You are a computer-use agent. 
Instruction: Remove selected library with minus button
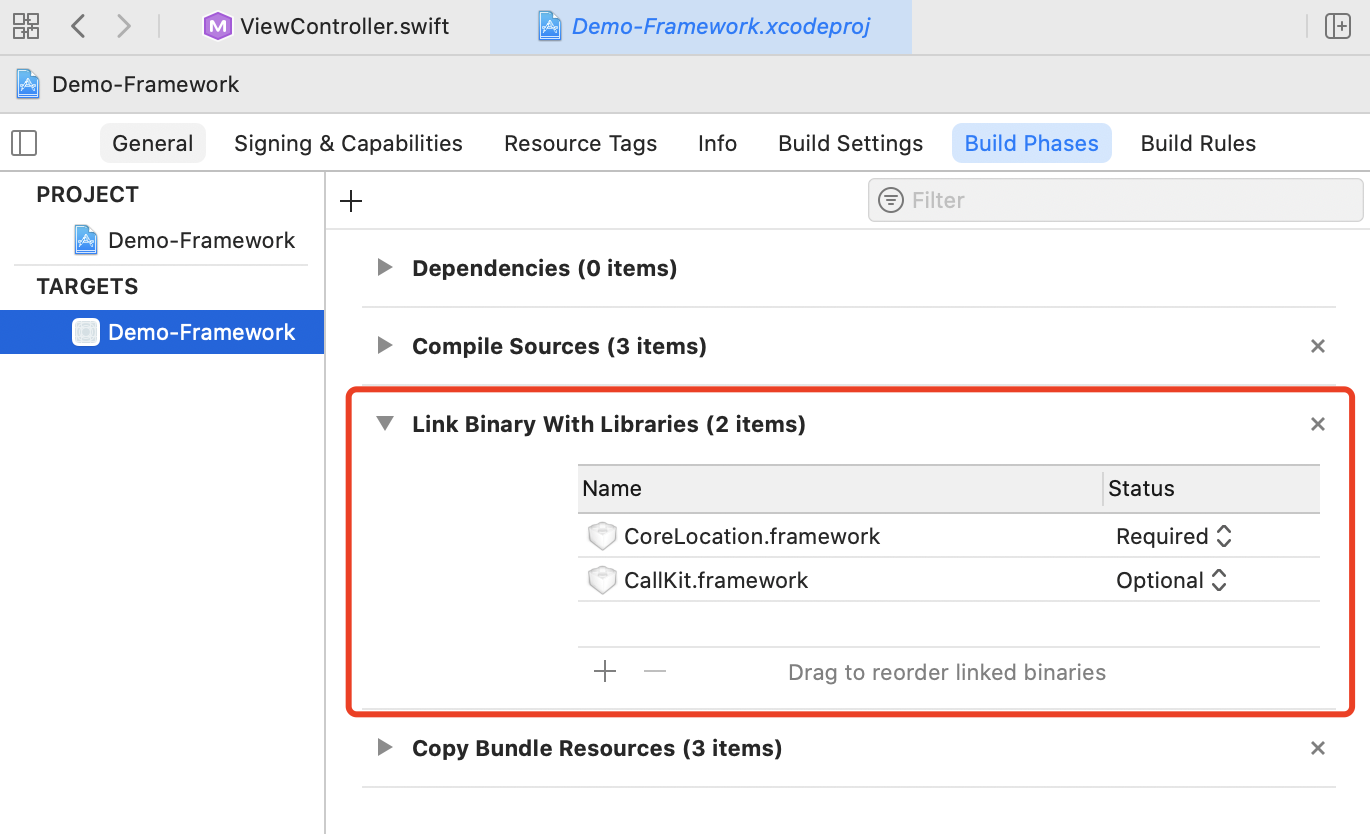[x=655, y=671]
